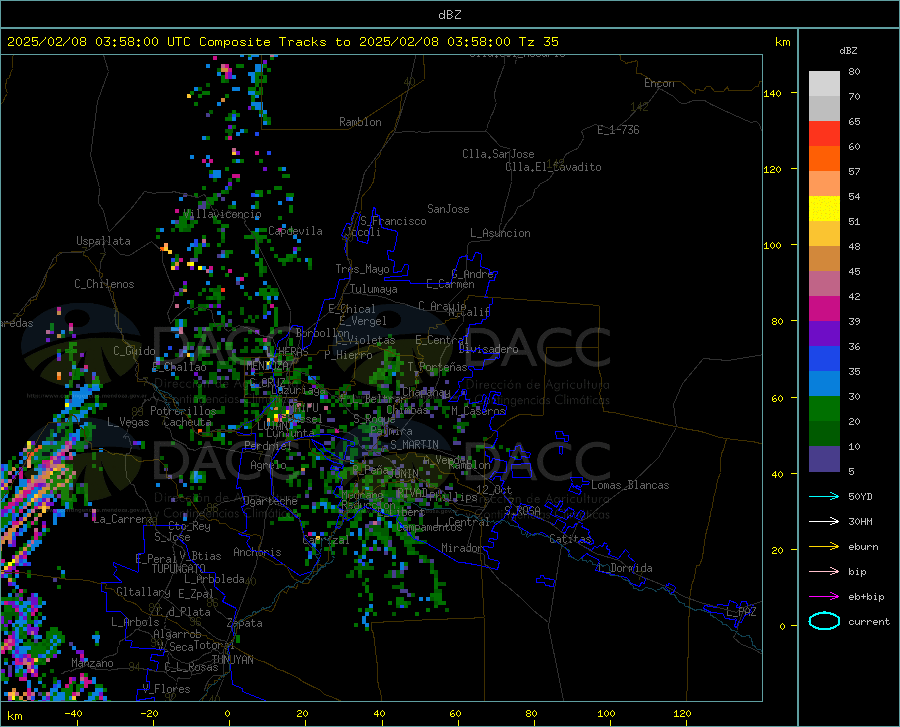
Task: Click the 'Potrerillos' map label
Action: click(183, 411)
